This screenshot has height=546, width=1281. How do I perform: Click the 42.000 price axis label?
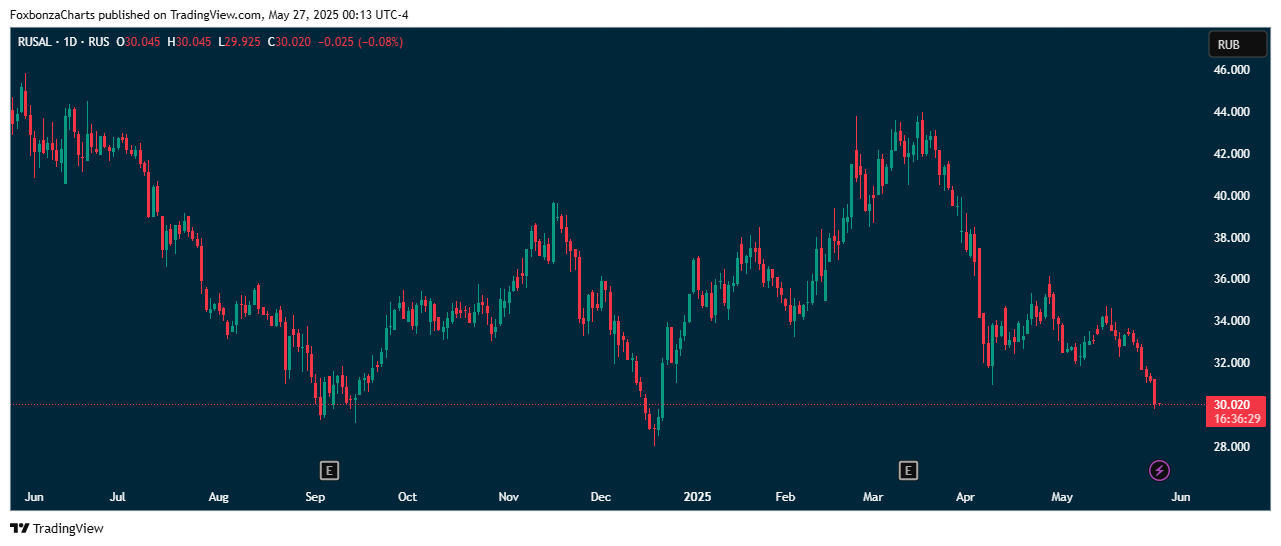(x=1232, y=154)
